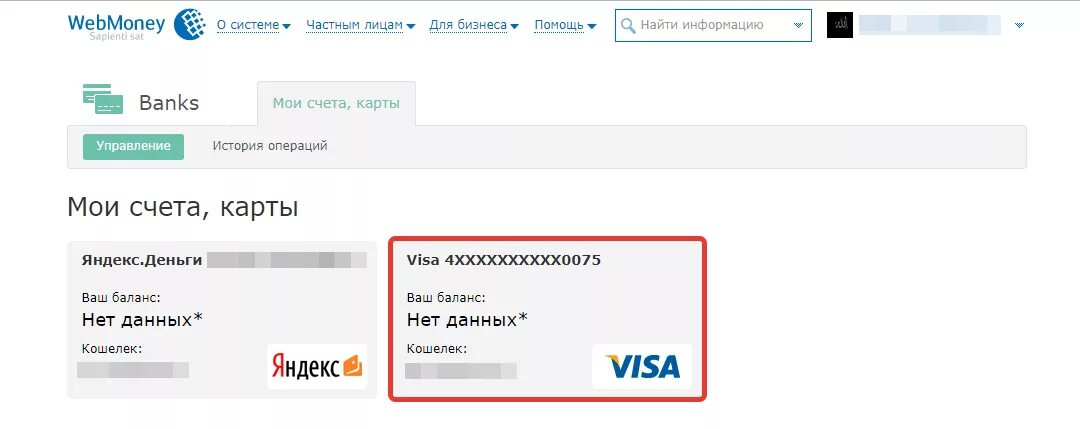Click the black user avatar icon
The height and width of the screenshot is (429, 1080).
[840, 25]
